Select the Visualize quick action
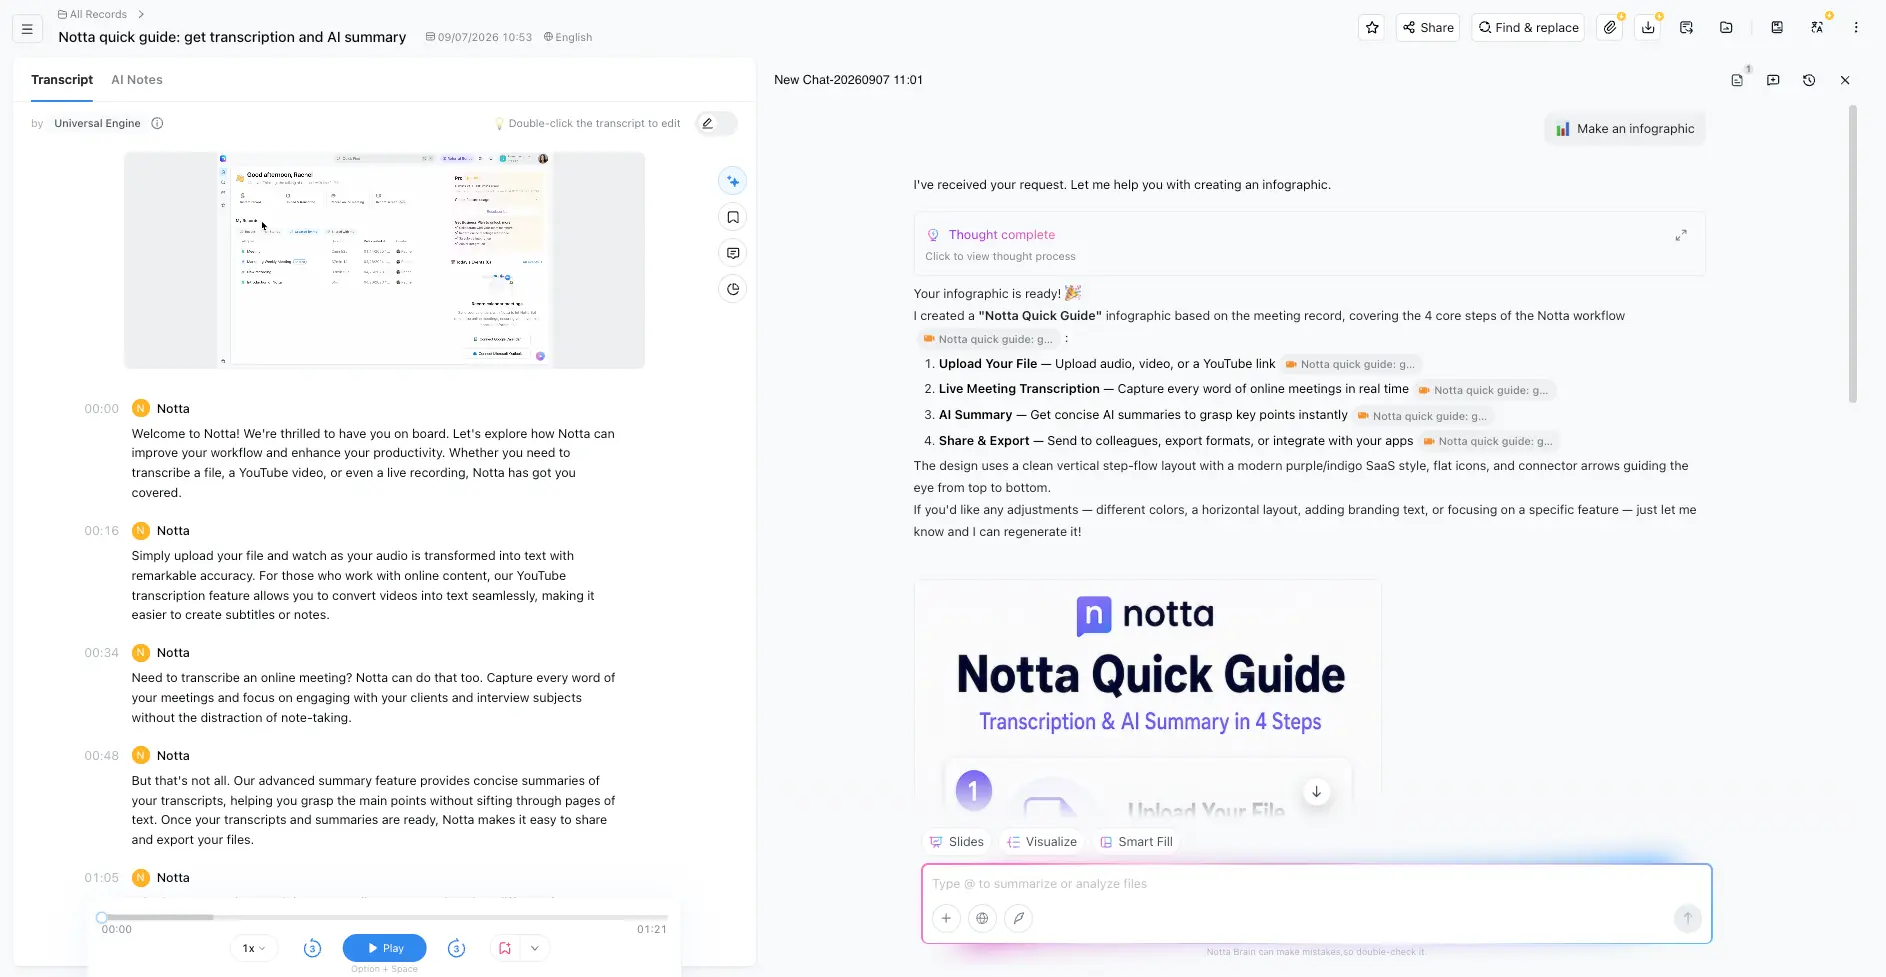 [1041, 842]
